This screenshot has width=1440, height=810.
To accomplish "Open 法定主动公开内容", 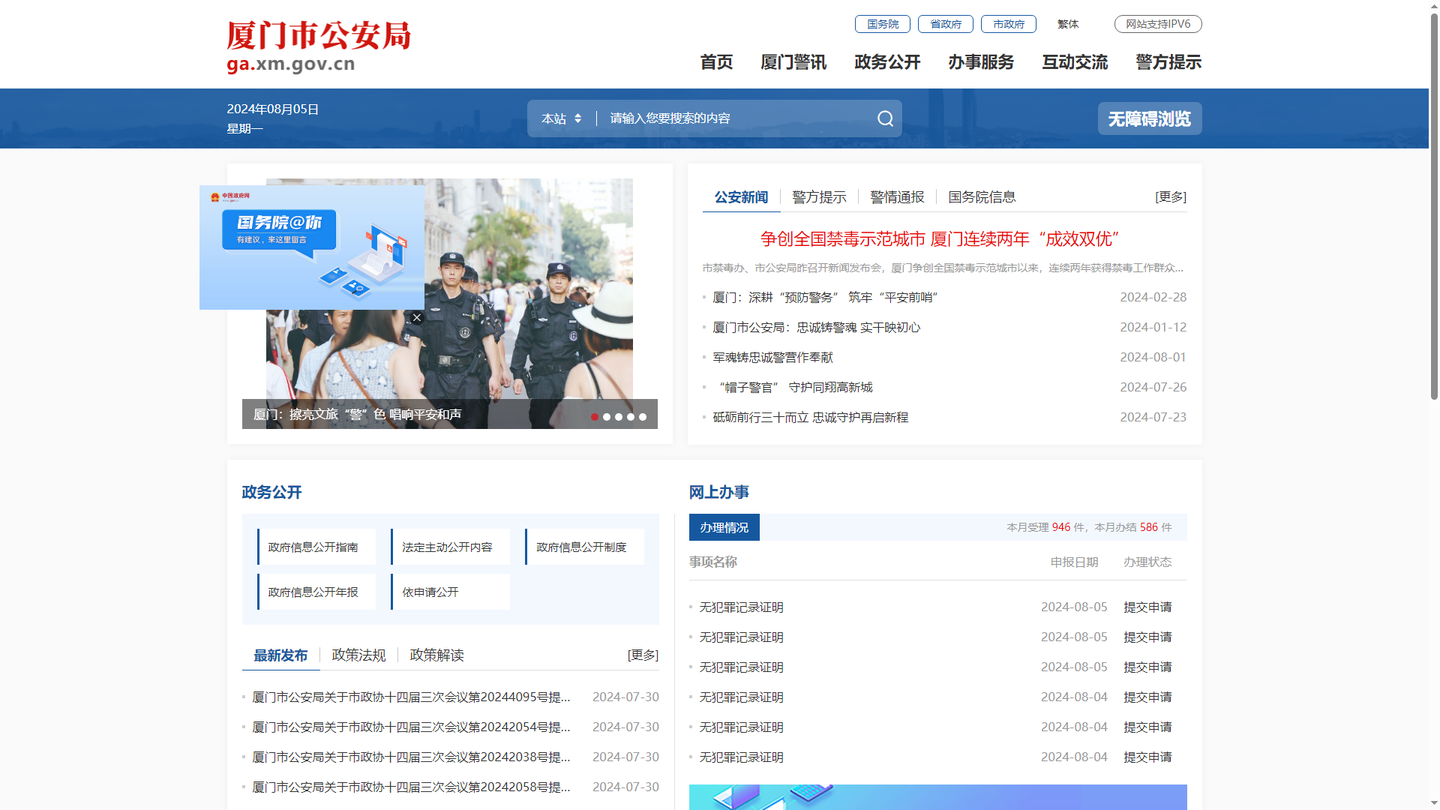I will [x=451, y=547].
